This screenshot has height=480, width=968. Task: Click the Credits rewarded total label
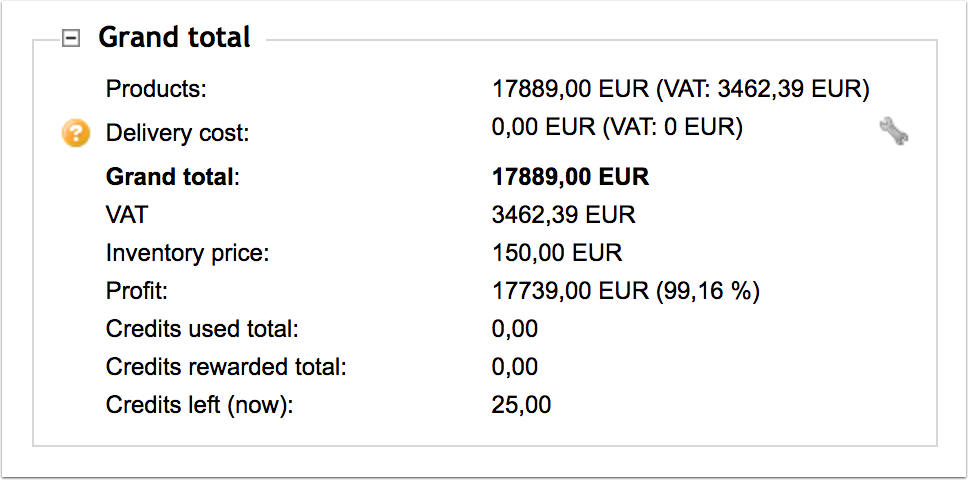coord(226,368)
